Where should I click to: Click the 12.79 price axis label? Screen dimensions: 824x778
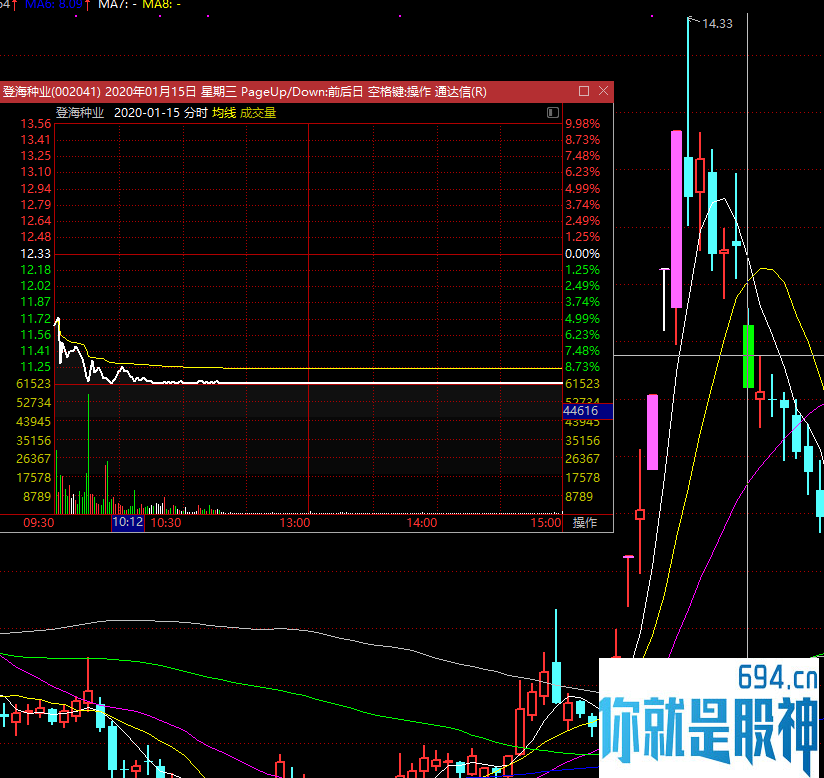tap(36, 204)
